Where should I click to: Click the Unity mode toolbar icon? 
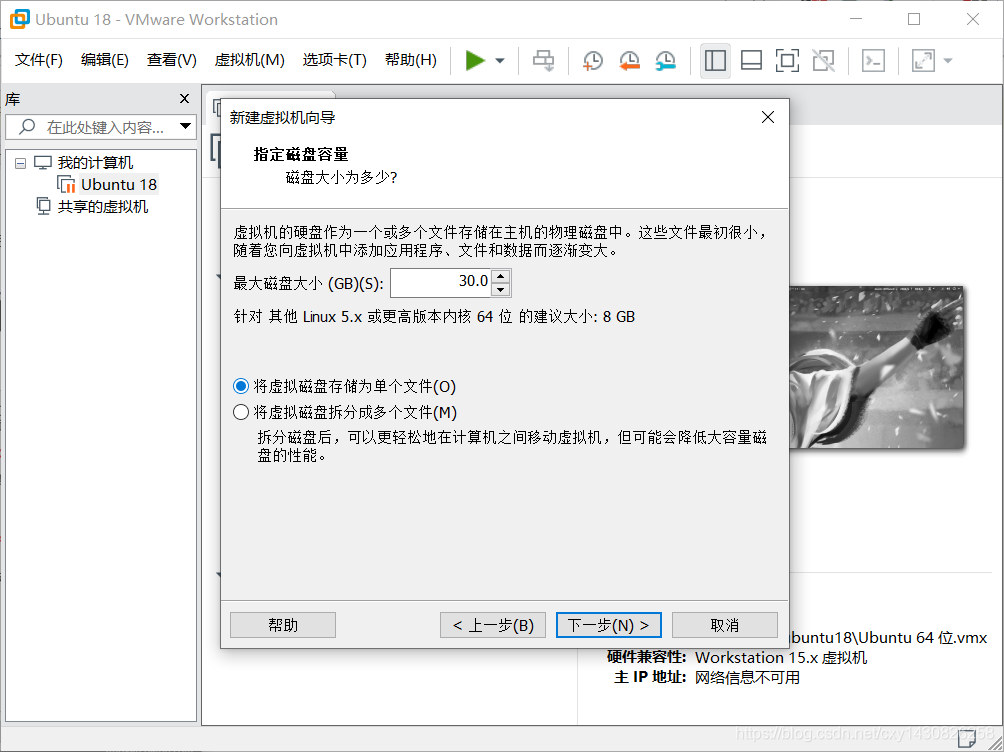pos(823,61)
